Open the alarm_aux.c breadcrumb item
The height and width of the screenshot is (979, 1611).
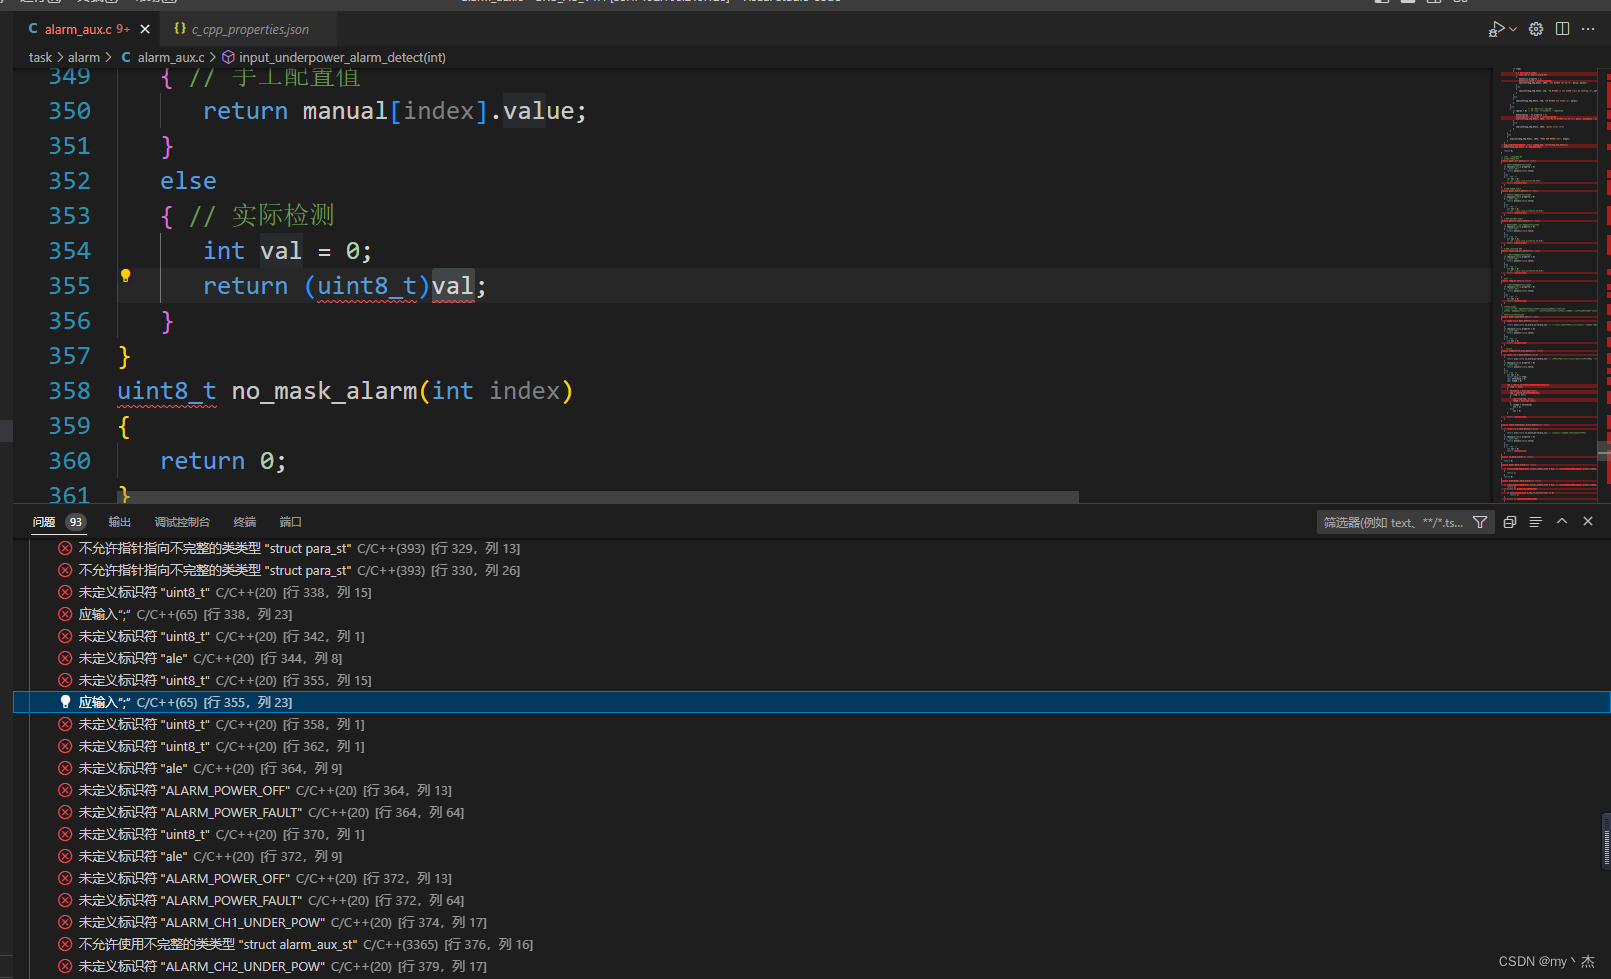pos(163,57)
